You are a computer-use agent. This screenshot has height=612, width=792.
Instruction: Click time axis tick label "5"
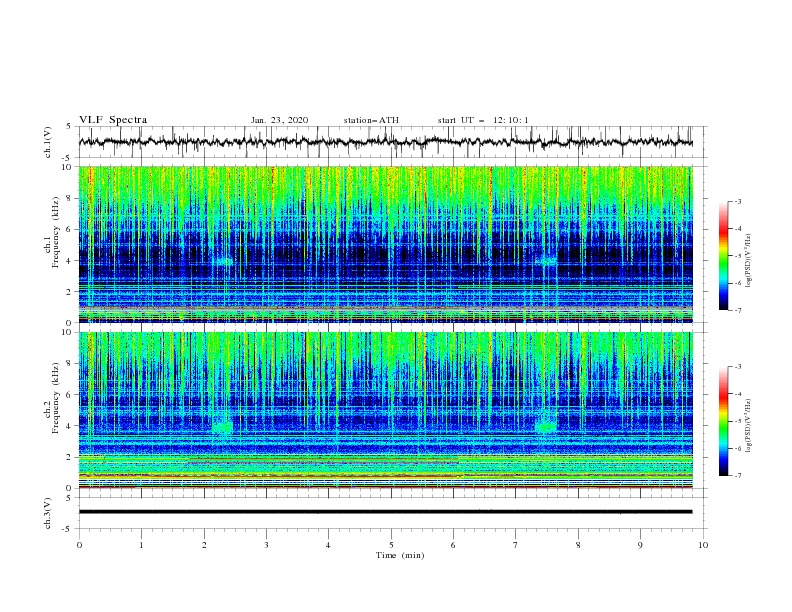391,545
